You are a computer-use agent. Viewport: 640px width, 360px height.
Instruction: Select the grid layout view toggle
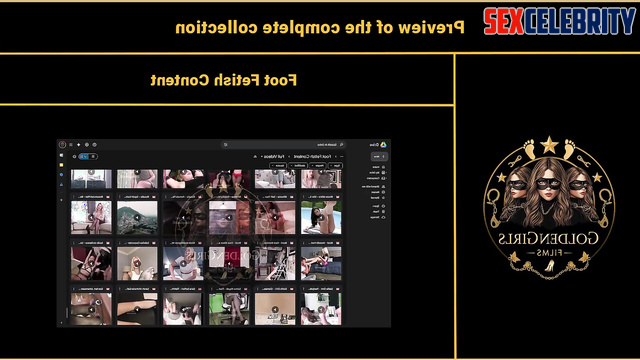pyautogui.click(x=84, y=156)
